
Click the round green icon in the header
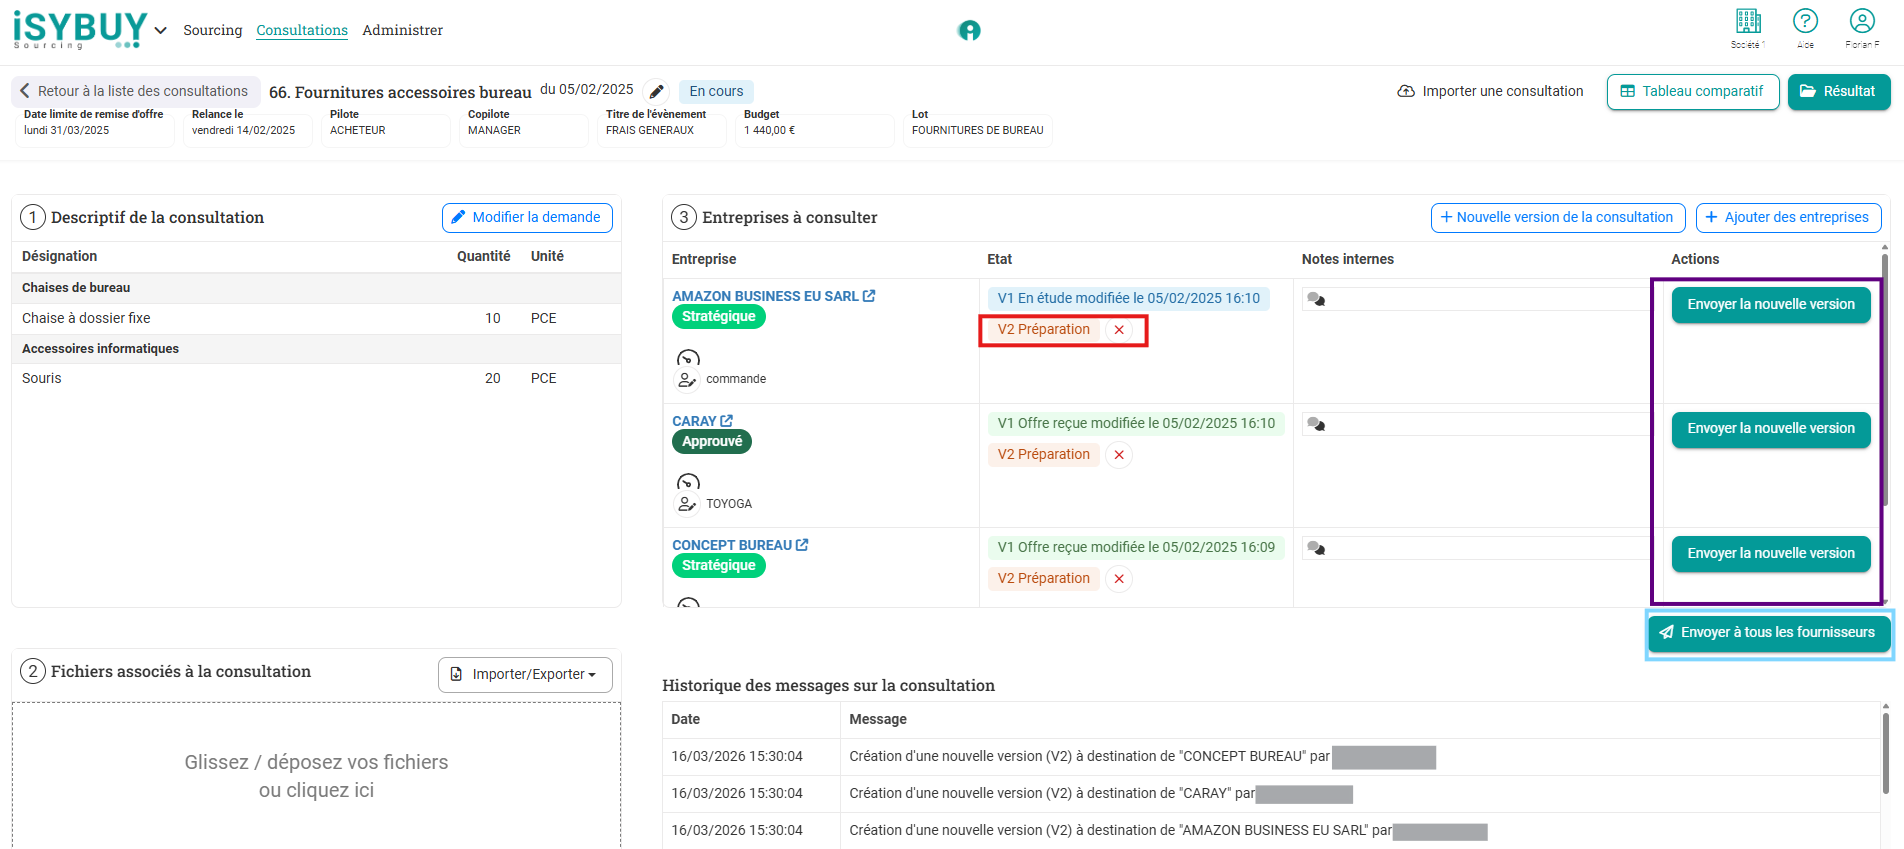969,30
